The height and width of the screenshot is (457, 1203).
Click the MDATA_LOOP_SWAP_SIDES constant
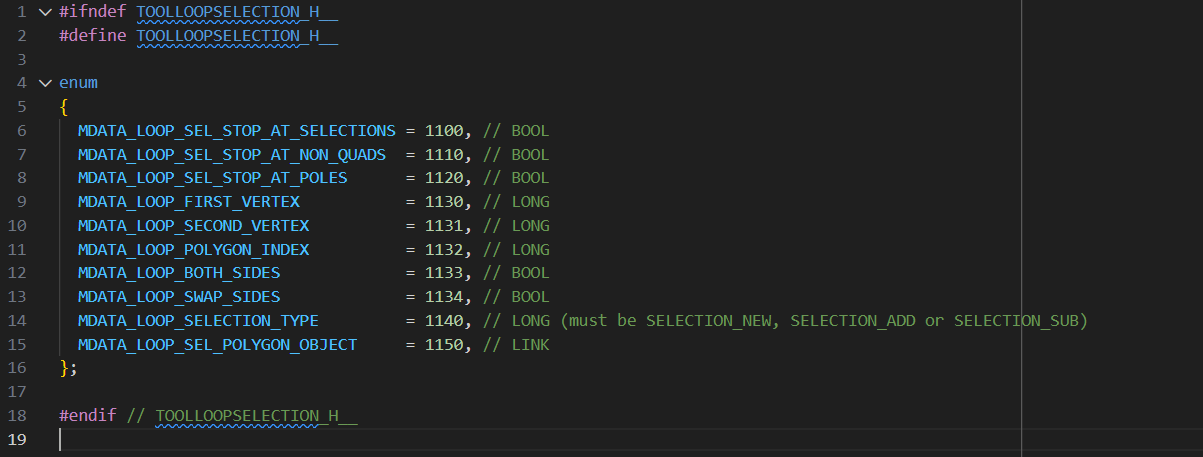(x=179, y=297)
